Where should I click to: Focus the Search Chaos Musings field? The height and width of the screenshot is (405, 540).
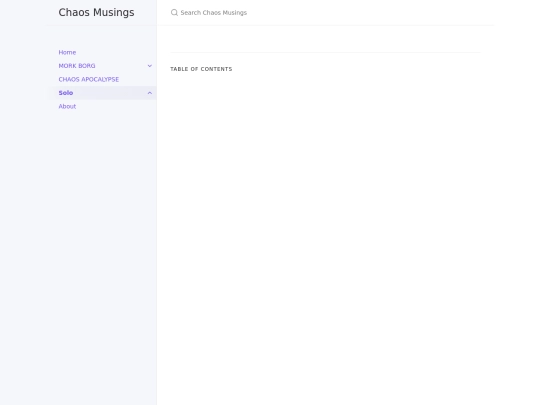point(325,13)
